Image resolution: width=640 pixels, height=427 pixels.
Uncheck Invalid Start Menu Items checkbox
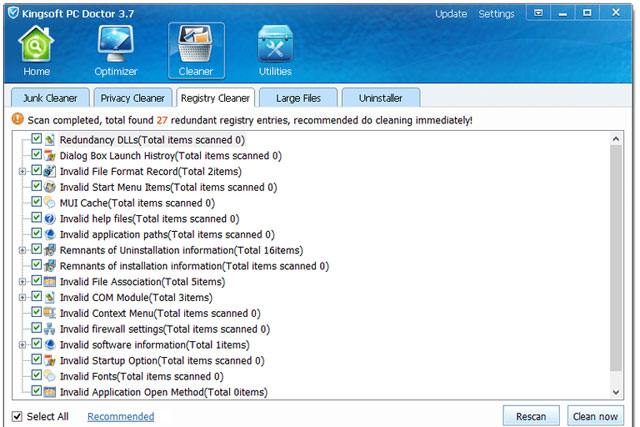click(36, 186)
